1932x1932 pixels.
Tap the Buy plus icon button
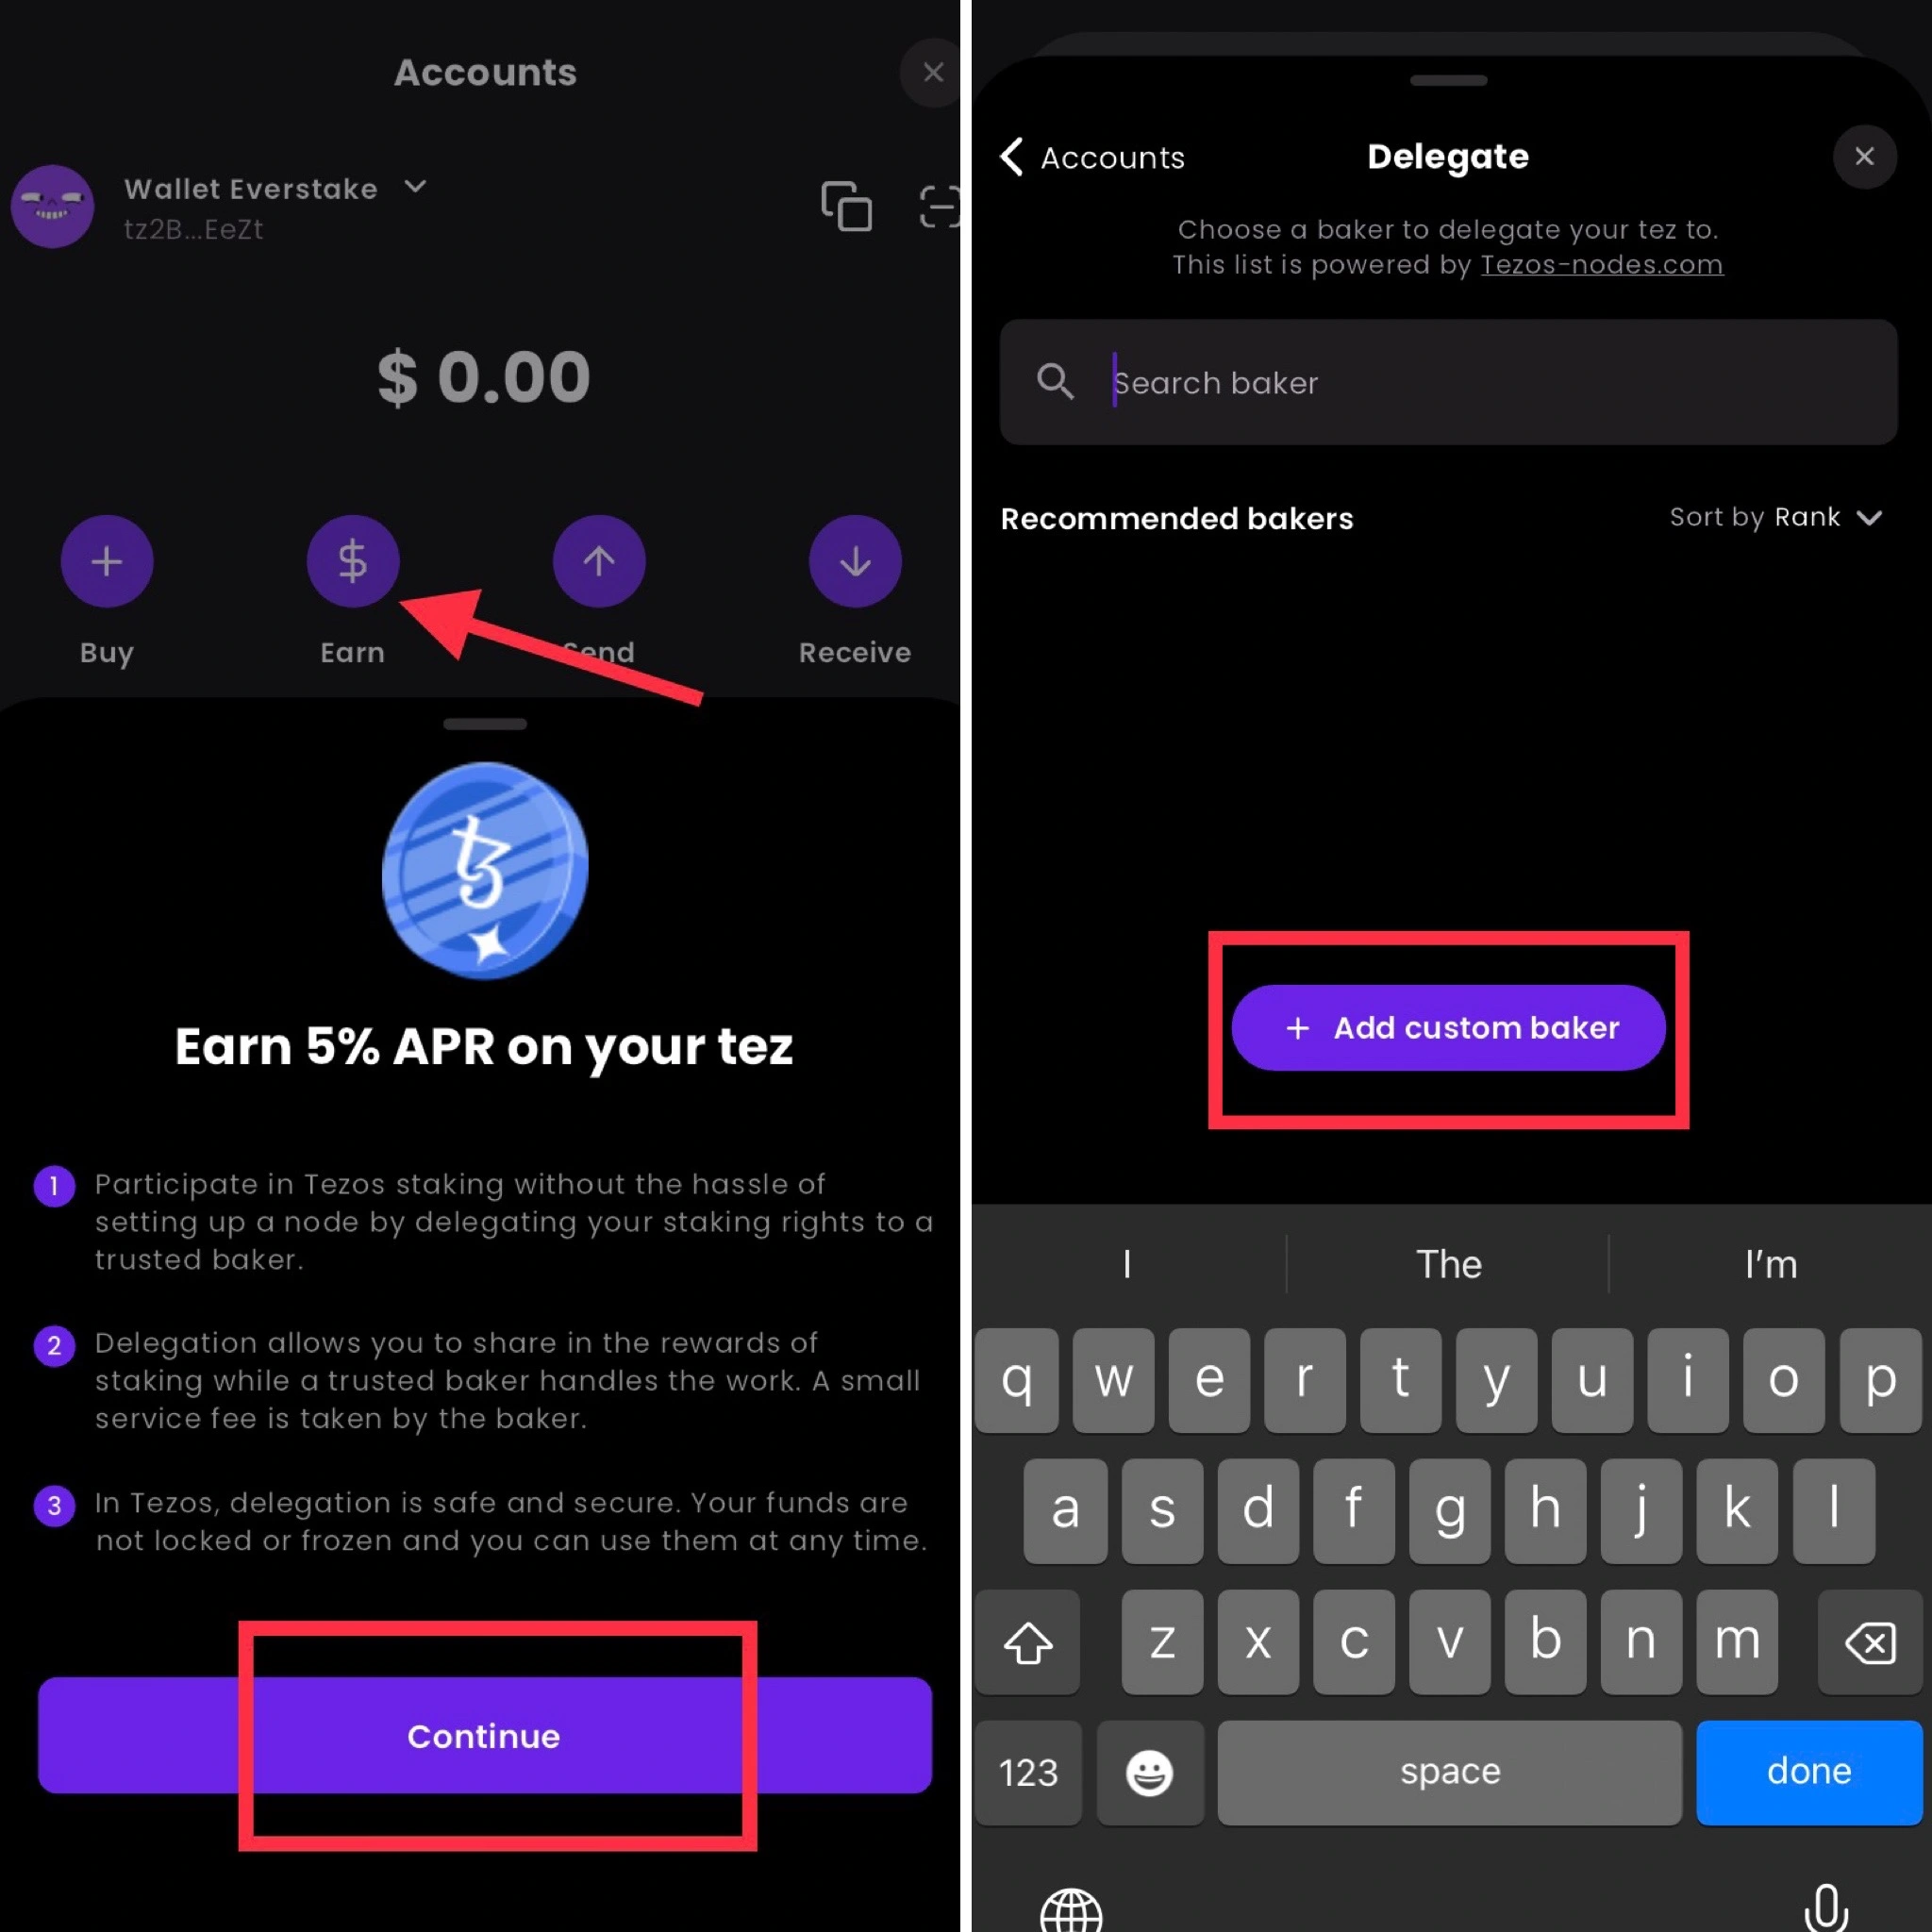click(x=107, y=561)
